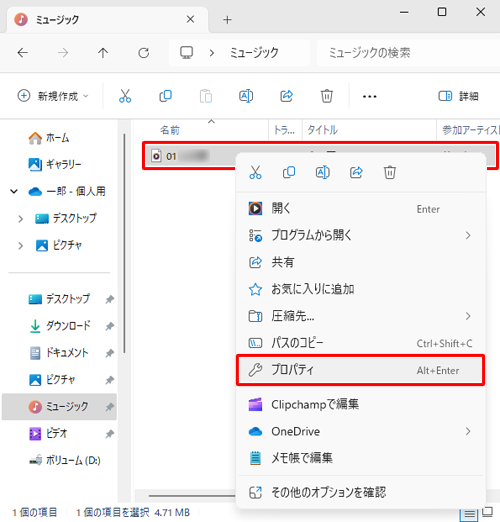Switch to the large icons view
500x522 pixels.
tap(487, 512)
